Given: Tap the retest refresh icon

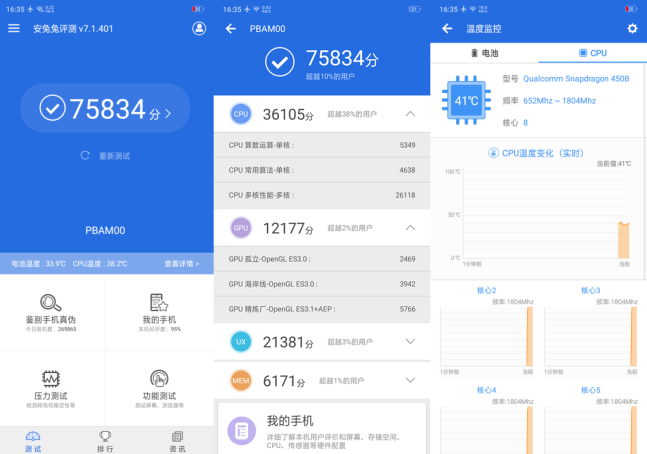Looking at the screenshot, I should pos(85,155).
